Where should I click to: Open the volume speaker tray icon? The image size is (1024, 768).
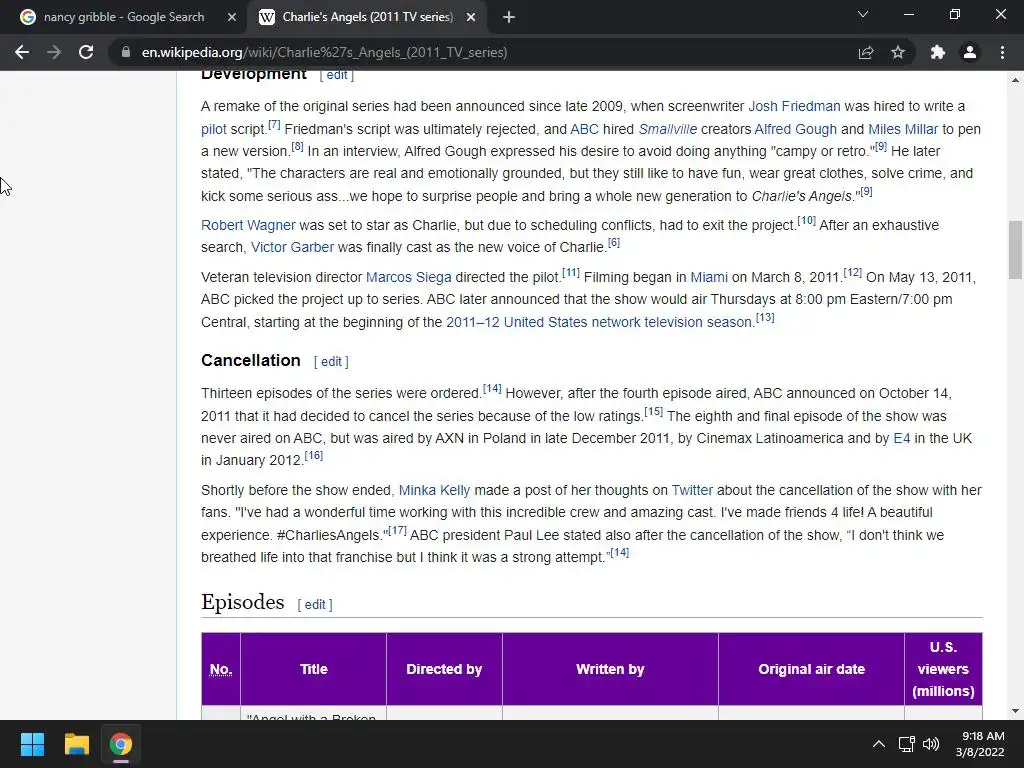(931, 744)
